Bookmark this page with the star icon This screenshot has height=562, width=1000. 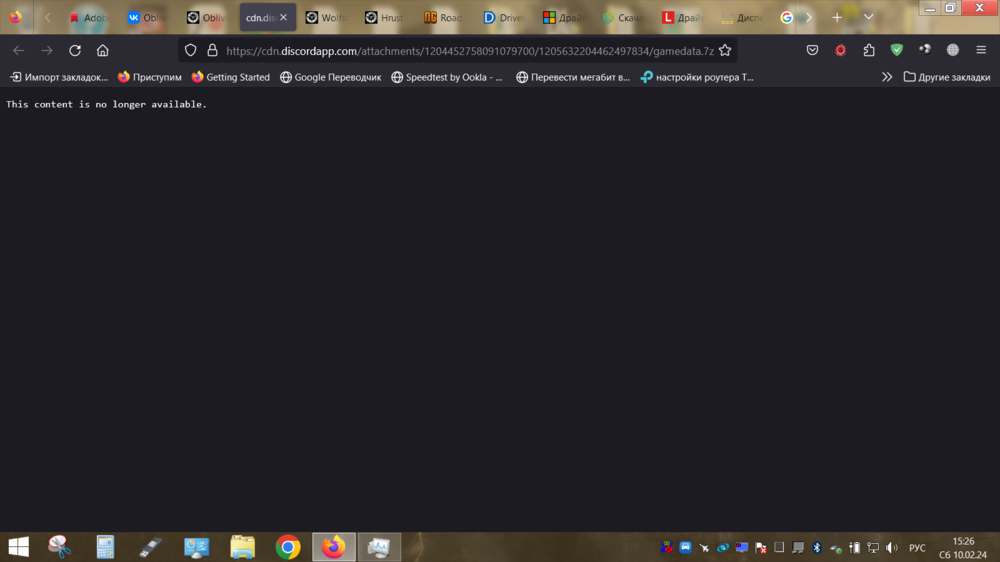725,50
